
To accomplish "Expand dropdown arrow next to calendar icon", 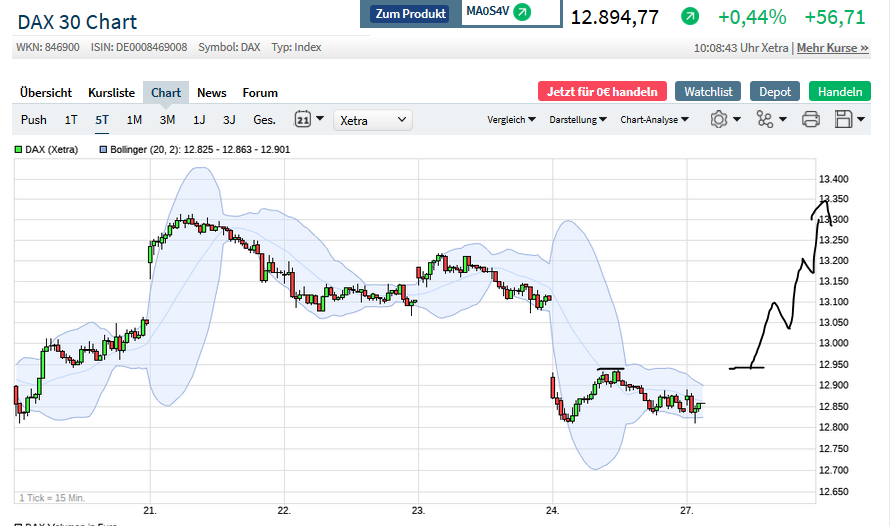I will [x=320, y=119].
